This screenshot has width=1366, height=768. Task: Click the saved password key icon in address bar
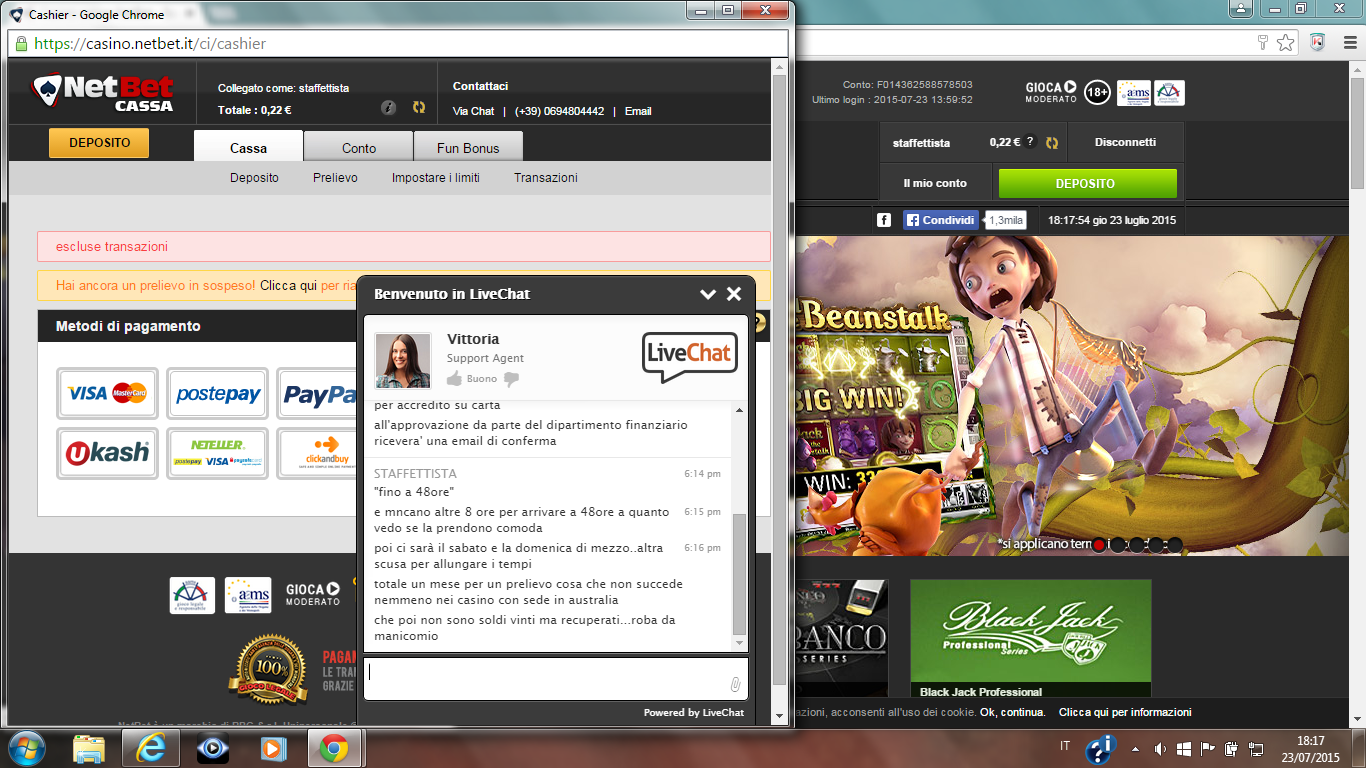pyautogui.click(x=1263, y=42)
